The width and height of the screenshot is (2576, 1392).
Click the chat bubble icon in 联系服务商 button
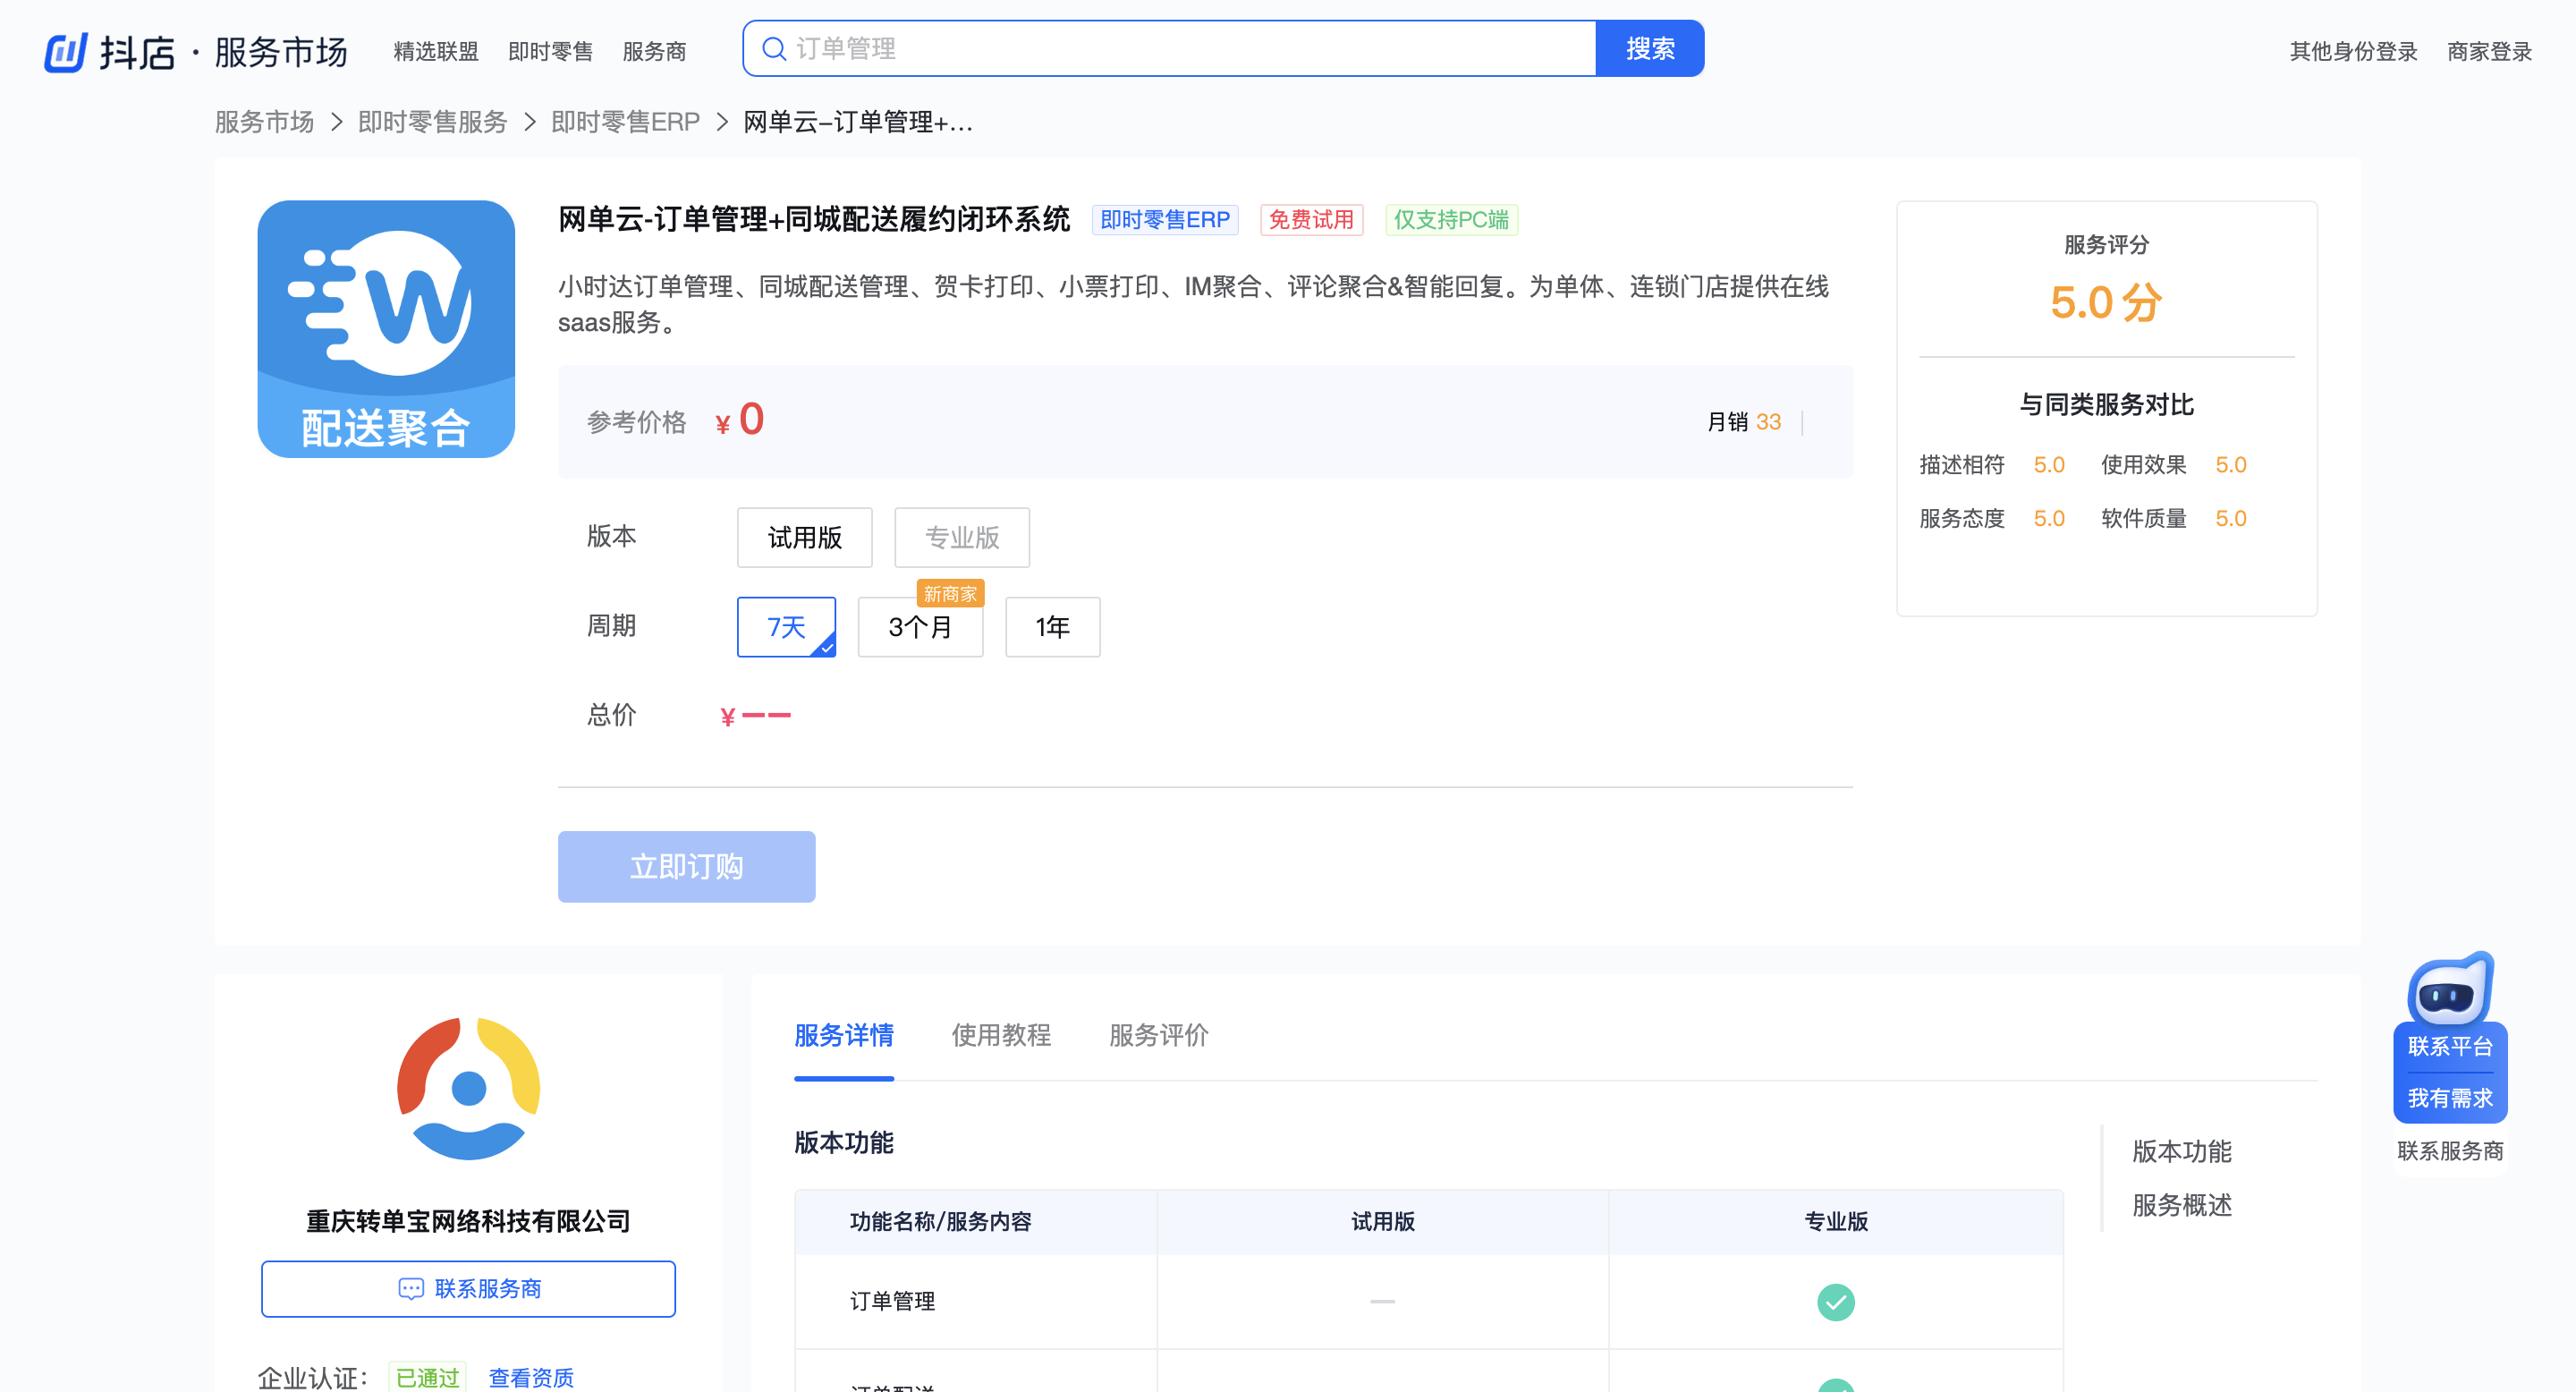pos(411,1289)
